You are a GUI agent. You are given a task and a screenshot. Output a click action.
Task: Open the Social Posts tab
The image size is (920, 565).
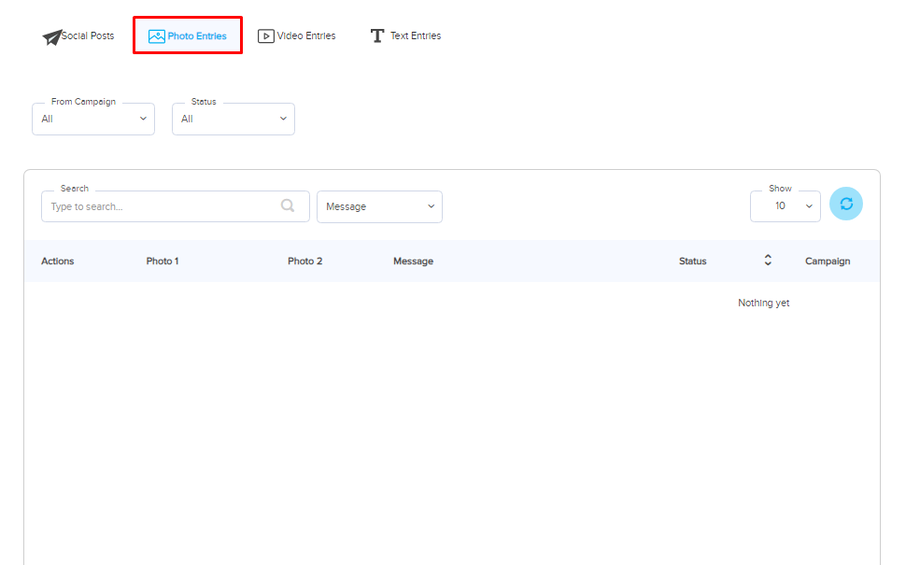(78, 36)
